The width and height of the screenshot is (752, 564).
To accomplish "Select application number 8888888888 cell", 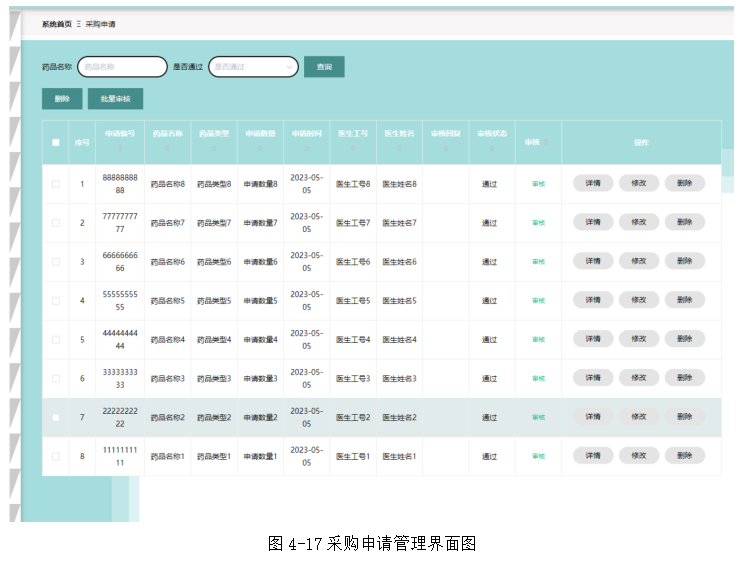I will tap(120, 184).
